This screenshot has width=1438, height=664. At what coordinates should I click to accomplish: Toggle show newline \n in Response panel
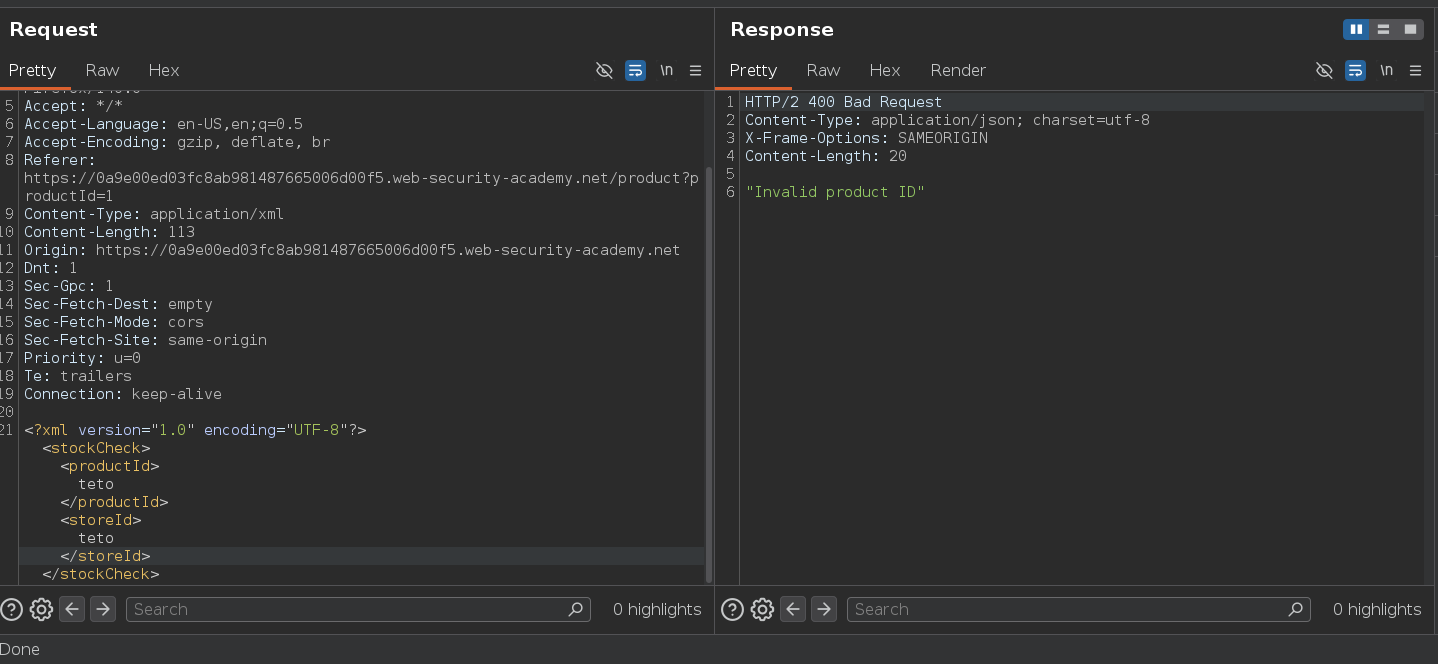click(1386, 70)
